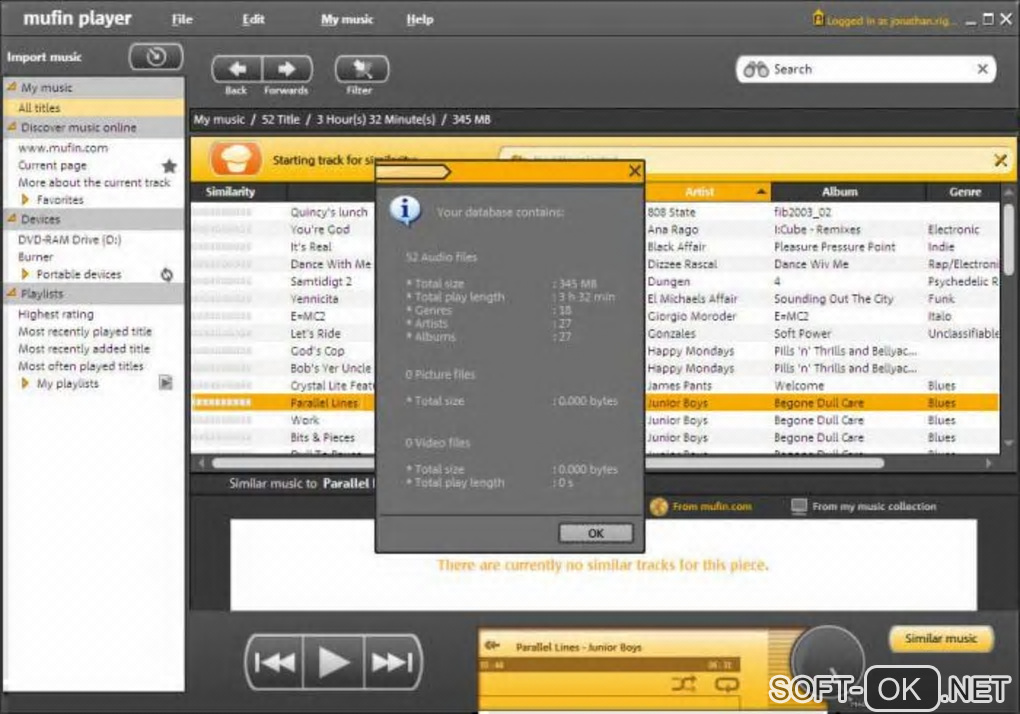Select the Highest rating playlist

coord(56,314)
